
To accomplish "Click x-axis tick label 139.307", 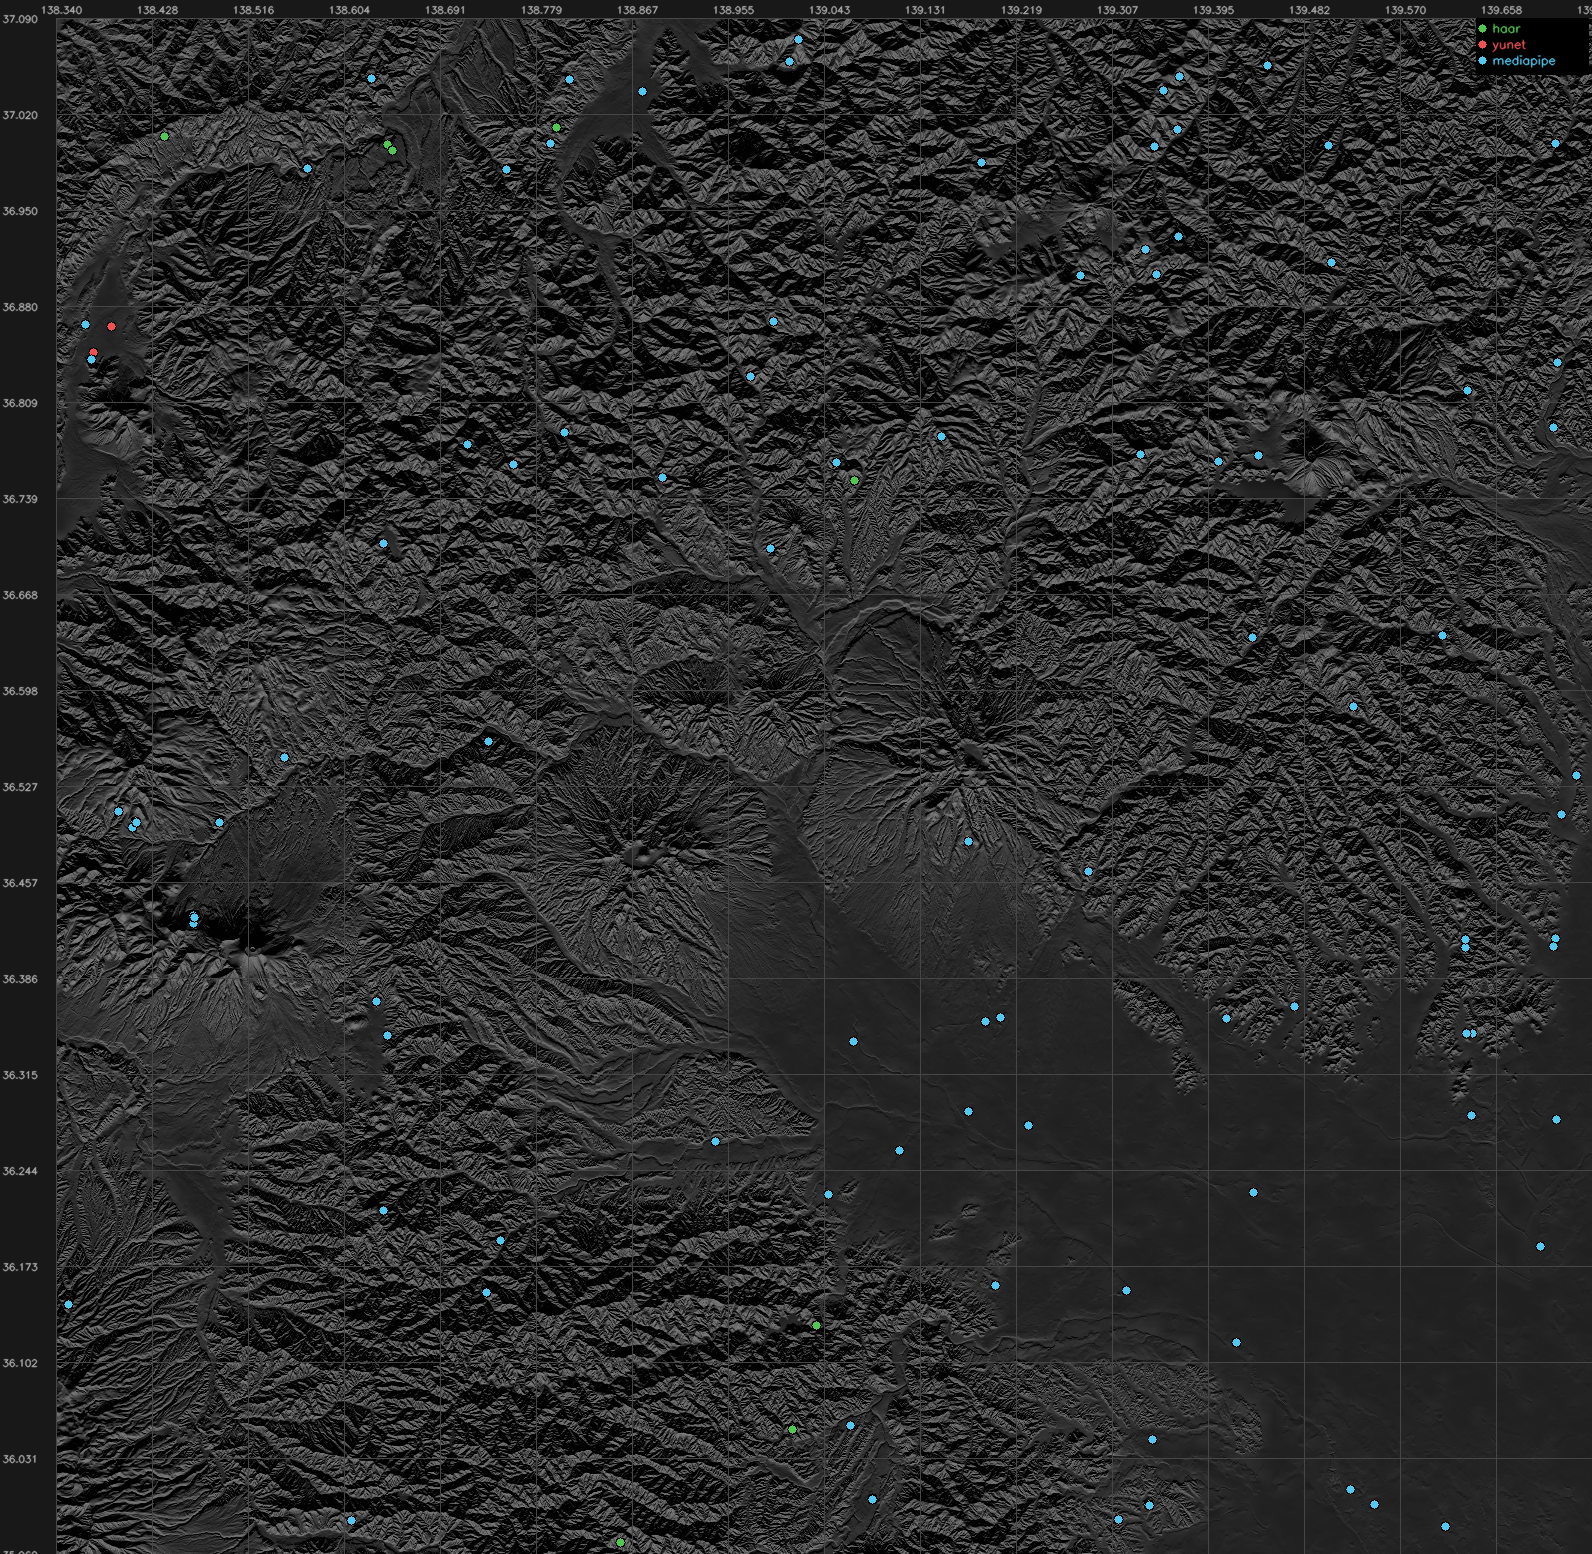I will pyautogui.click(x=1118, y=10).
